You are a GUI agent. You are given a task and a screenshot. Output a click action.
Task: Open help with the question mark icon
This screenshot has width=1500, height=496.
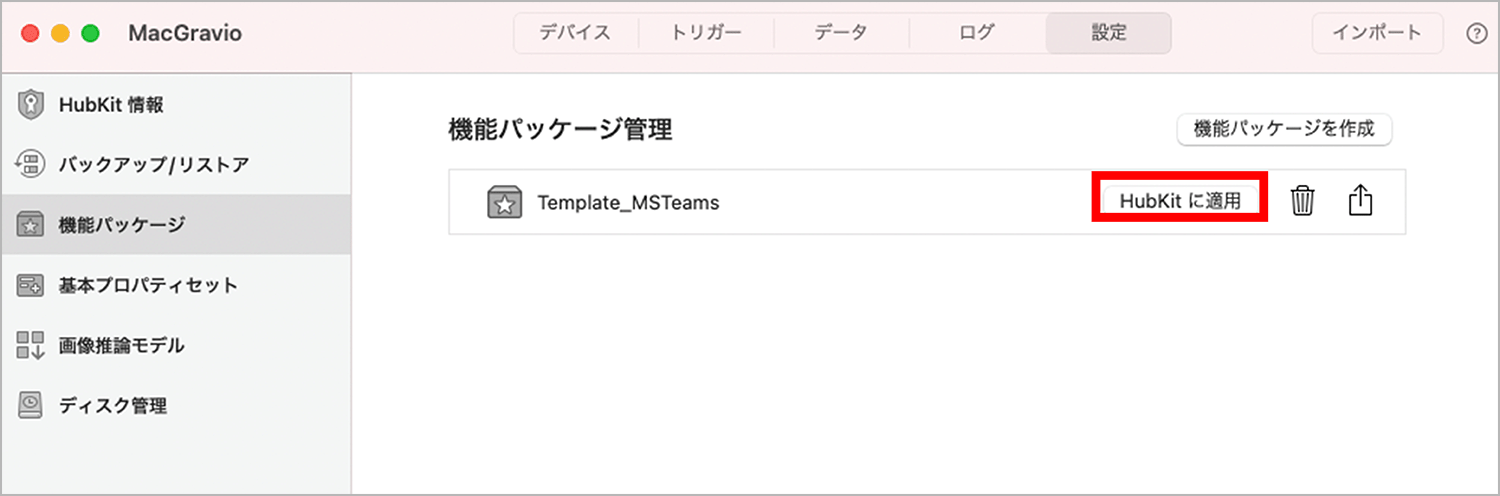click(x=1476, y=33)
